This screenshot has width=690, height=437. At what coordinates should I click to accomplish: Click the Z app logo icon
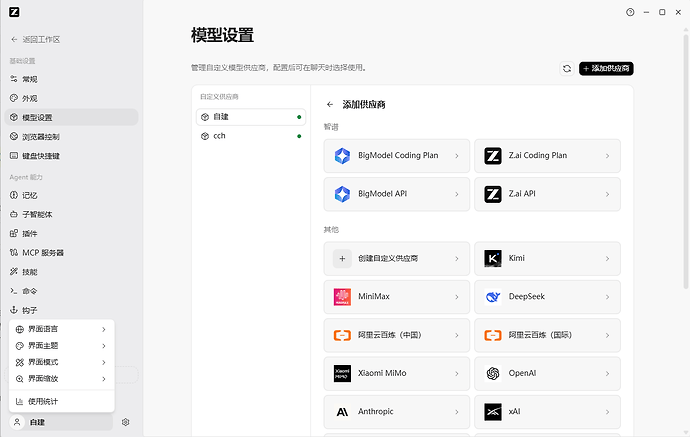coord(14,12)
